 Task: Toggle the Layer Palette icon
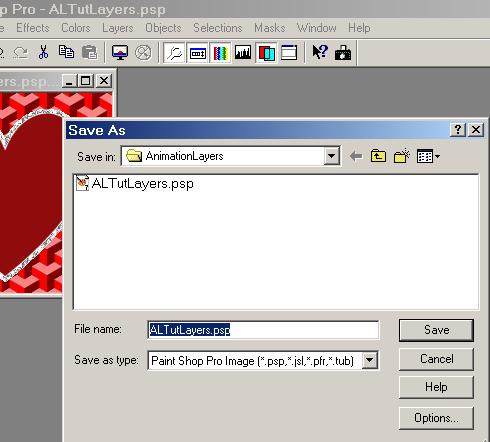pos(266,53)
